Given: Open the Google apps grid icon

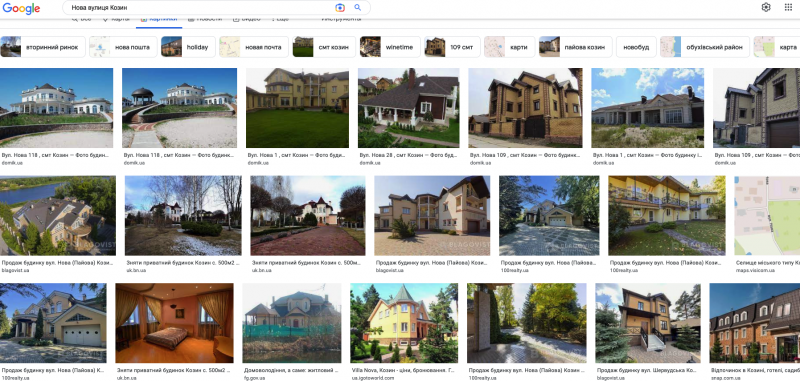Looking at the screenshot, I should pyautogui.click(x=788, y=7).
